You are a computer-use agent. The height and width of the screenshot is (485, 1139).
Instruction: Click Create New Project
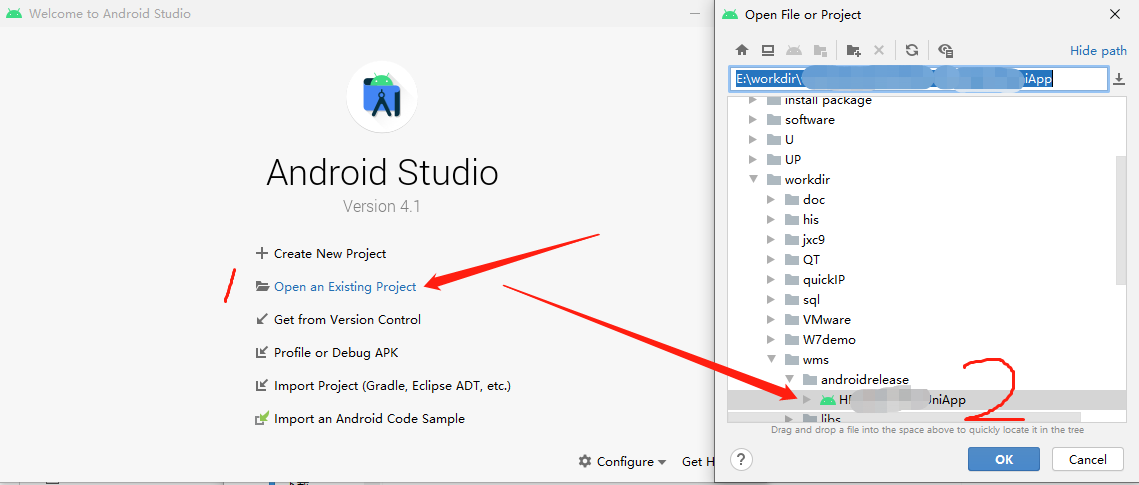[x=330, y=253]
